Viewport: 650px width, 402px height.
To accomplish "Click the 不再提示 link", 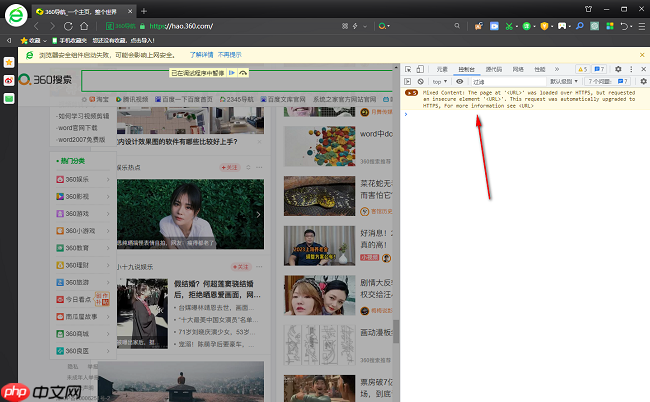I will (229, 54).
